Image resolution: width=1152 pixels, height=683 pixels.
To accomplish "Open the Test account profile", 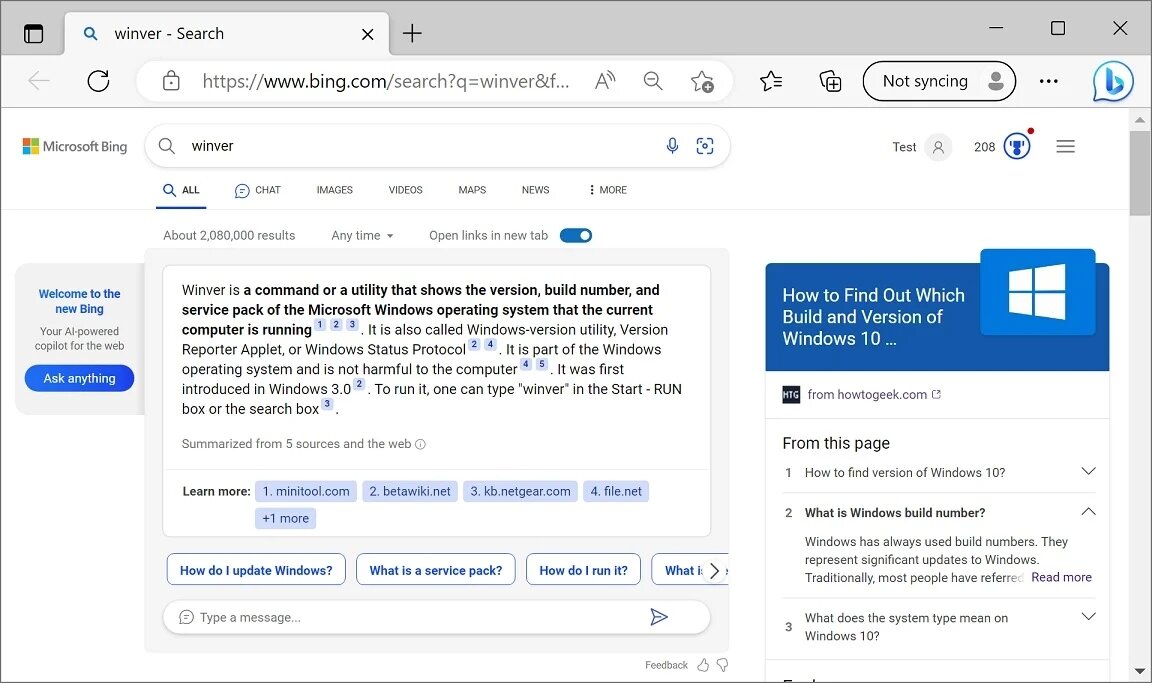I will coord(922,147).
